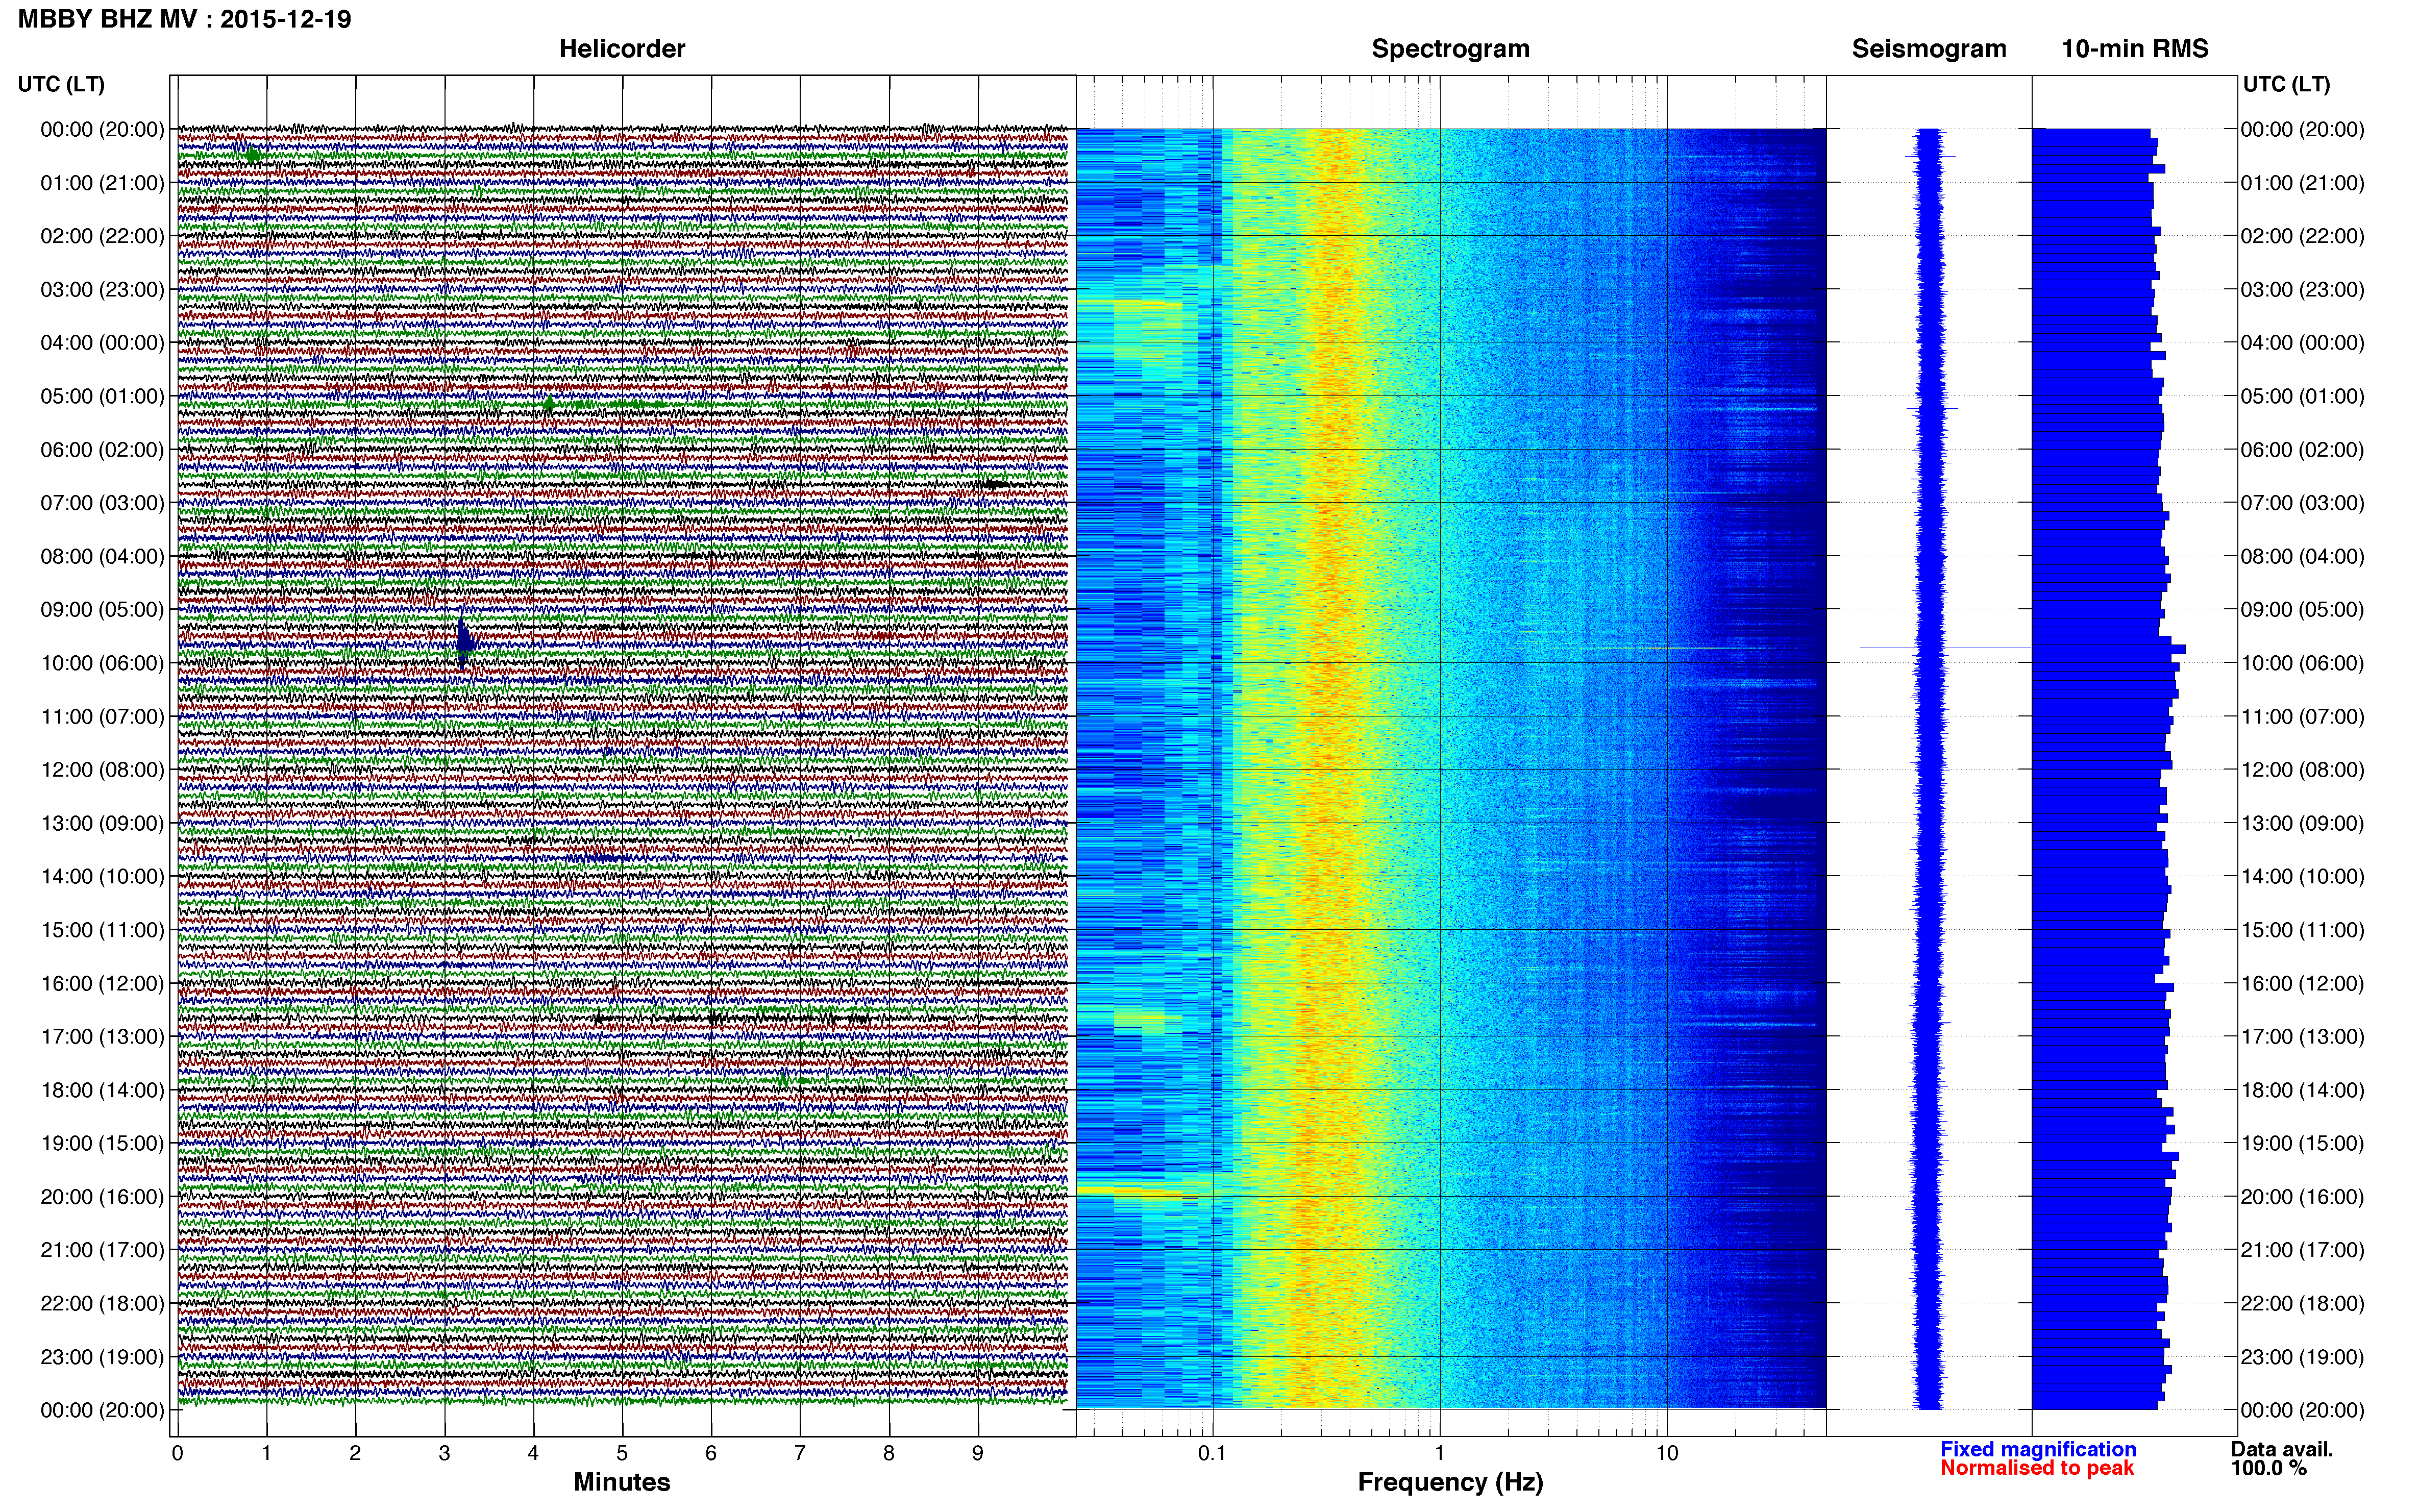Click the Seismogram panel heading

pyautogui.click(x=1929, y=49)
